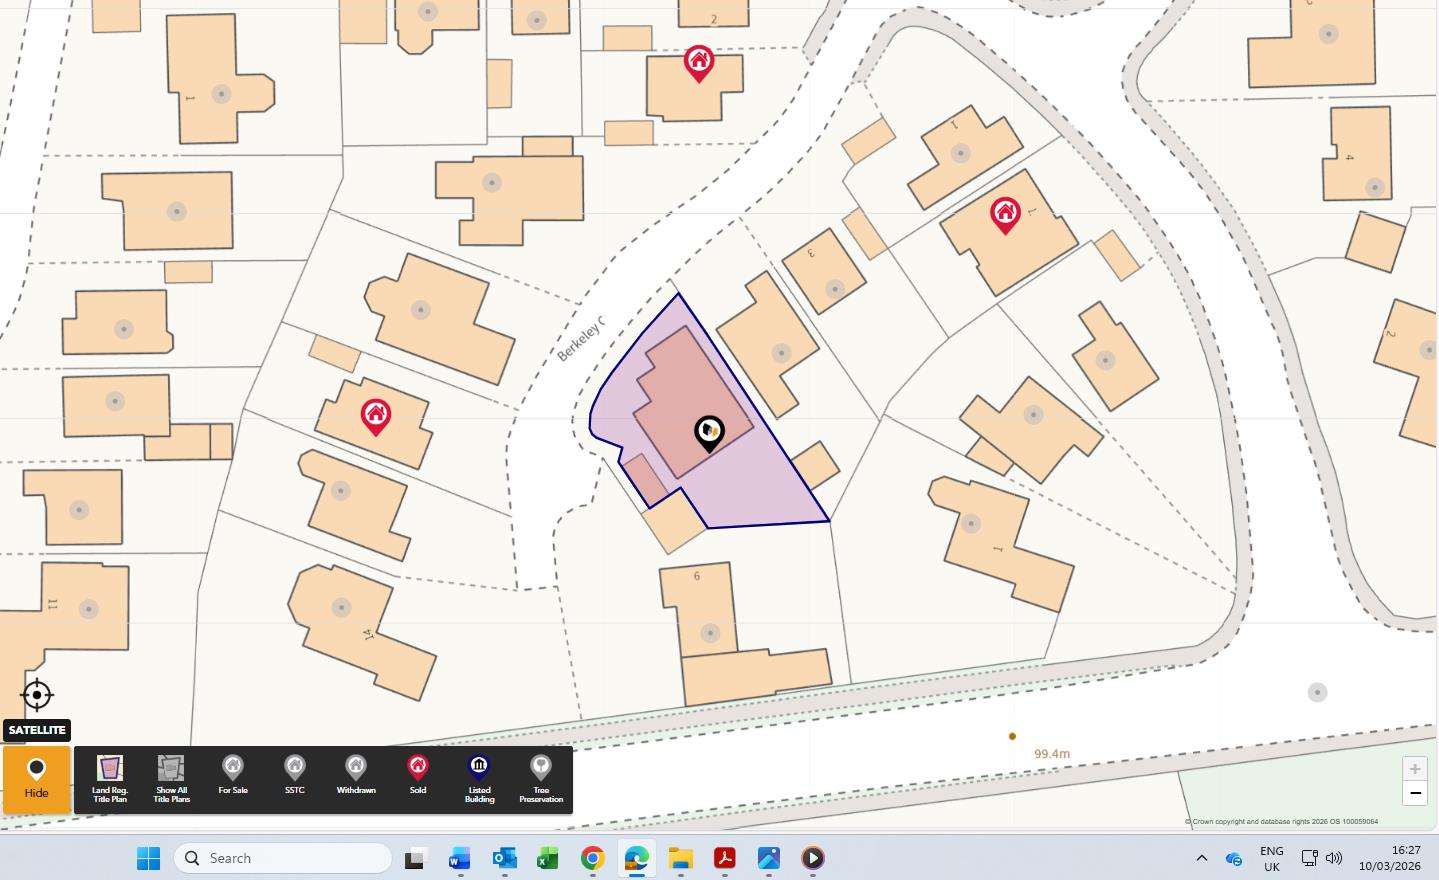Click the locate-me crosshair icon
The image size is (1439, 880).
click(37, 694)
